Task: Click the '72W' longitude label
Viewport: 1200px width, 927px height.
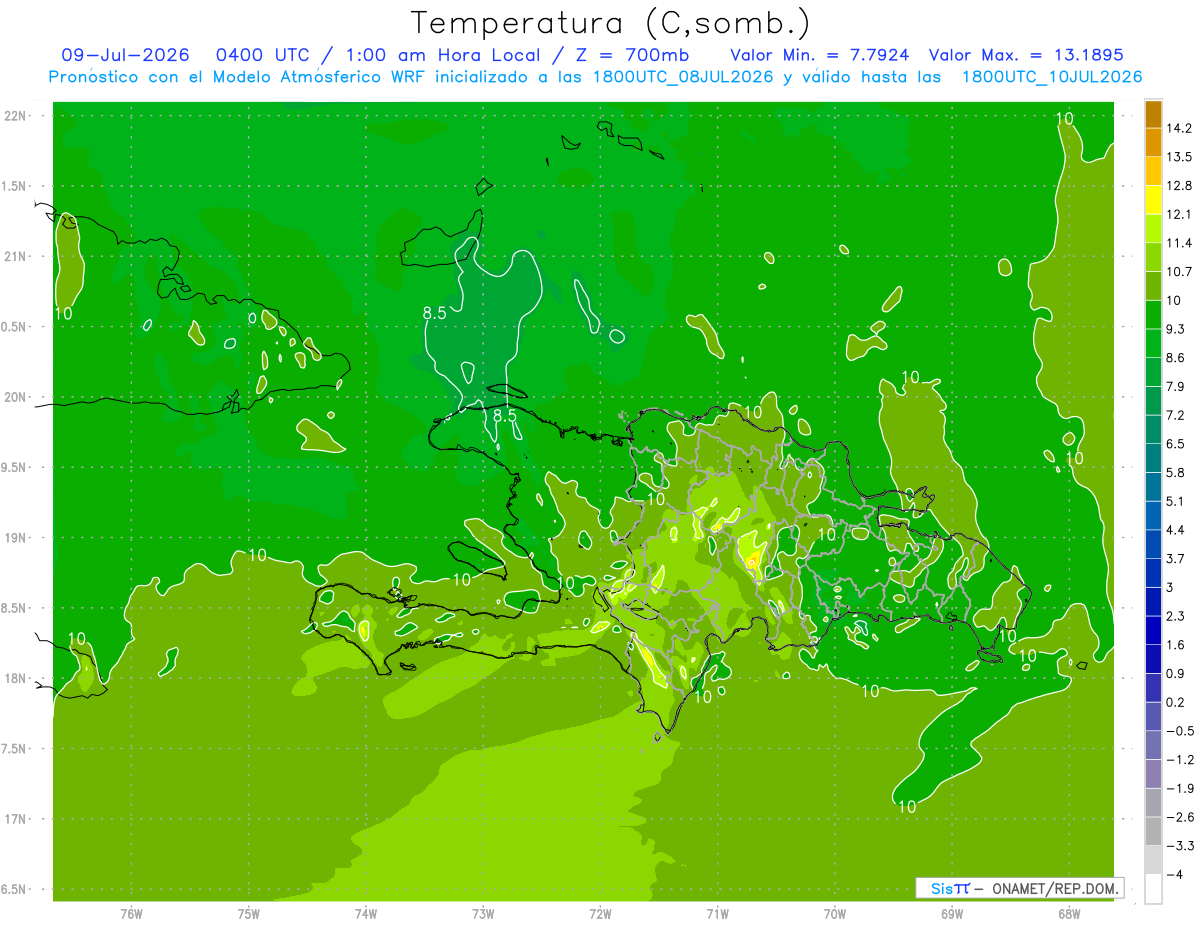Action: click(x=600, y=913)
